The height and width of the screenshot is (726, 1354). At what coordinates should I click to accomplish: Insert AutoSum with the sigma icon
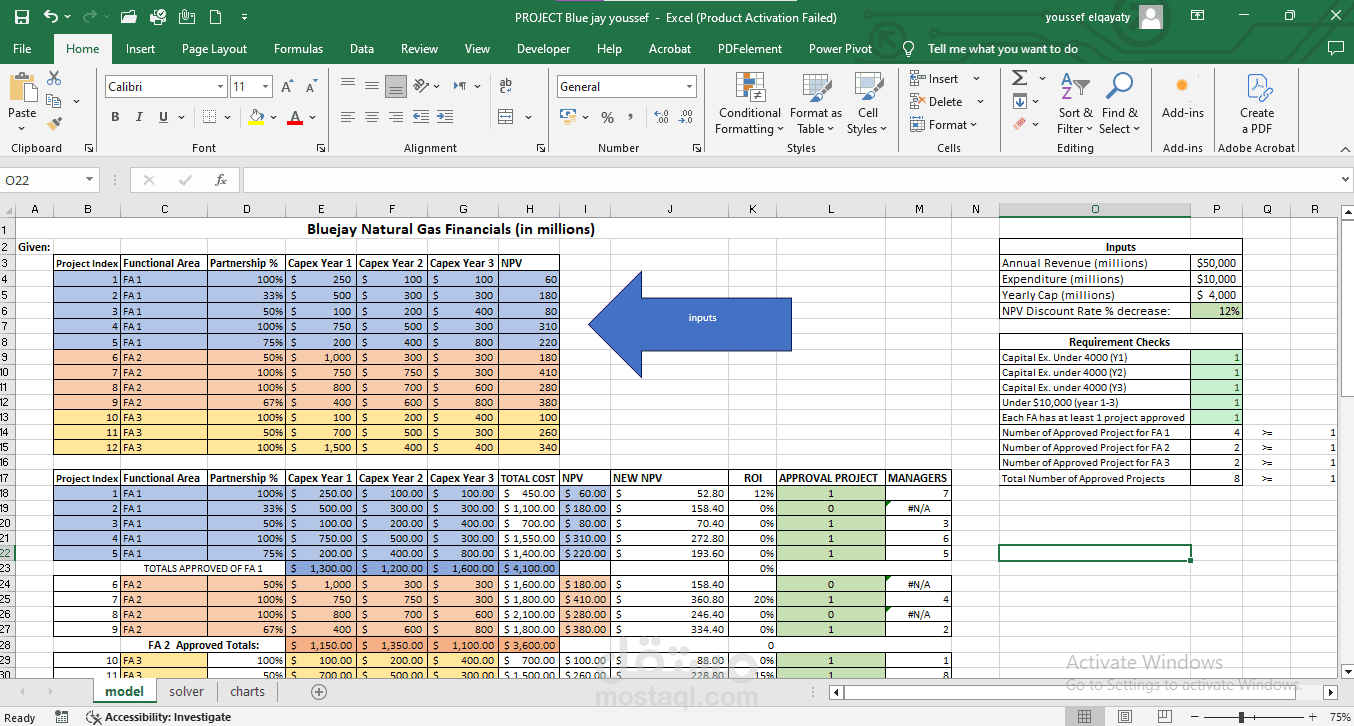[x=1019, y=78]
